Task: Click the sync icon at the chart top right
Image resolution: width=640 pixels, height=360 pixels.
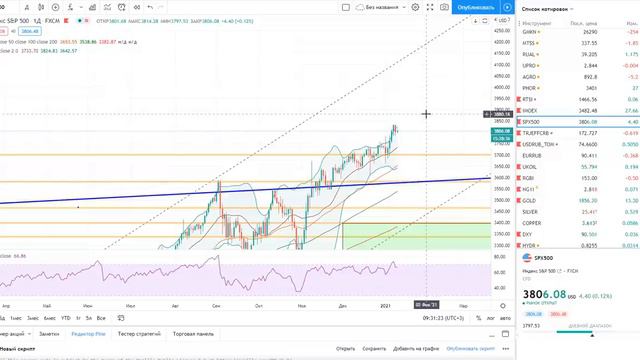Action: point(484,21)
